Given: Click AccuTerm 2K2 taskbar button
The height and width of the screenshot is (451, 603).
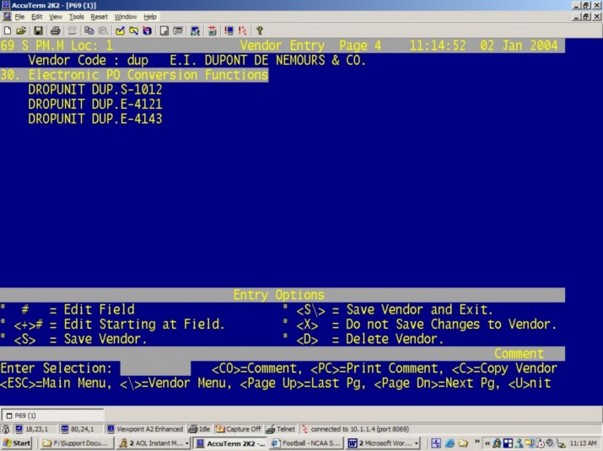Looking at the screenshot, I should click(230, 443).
